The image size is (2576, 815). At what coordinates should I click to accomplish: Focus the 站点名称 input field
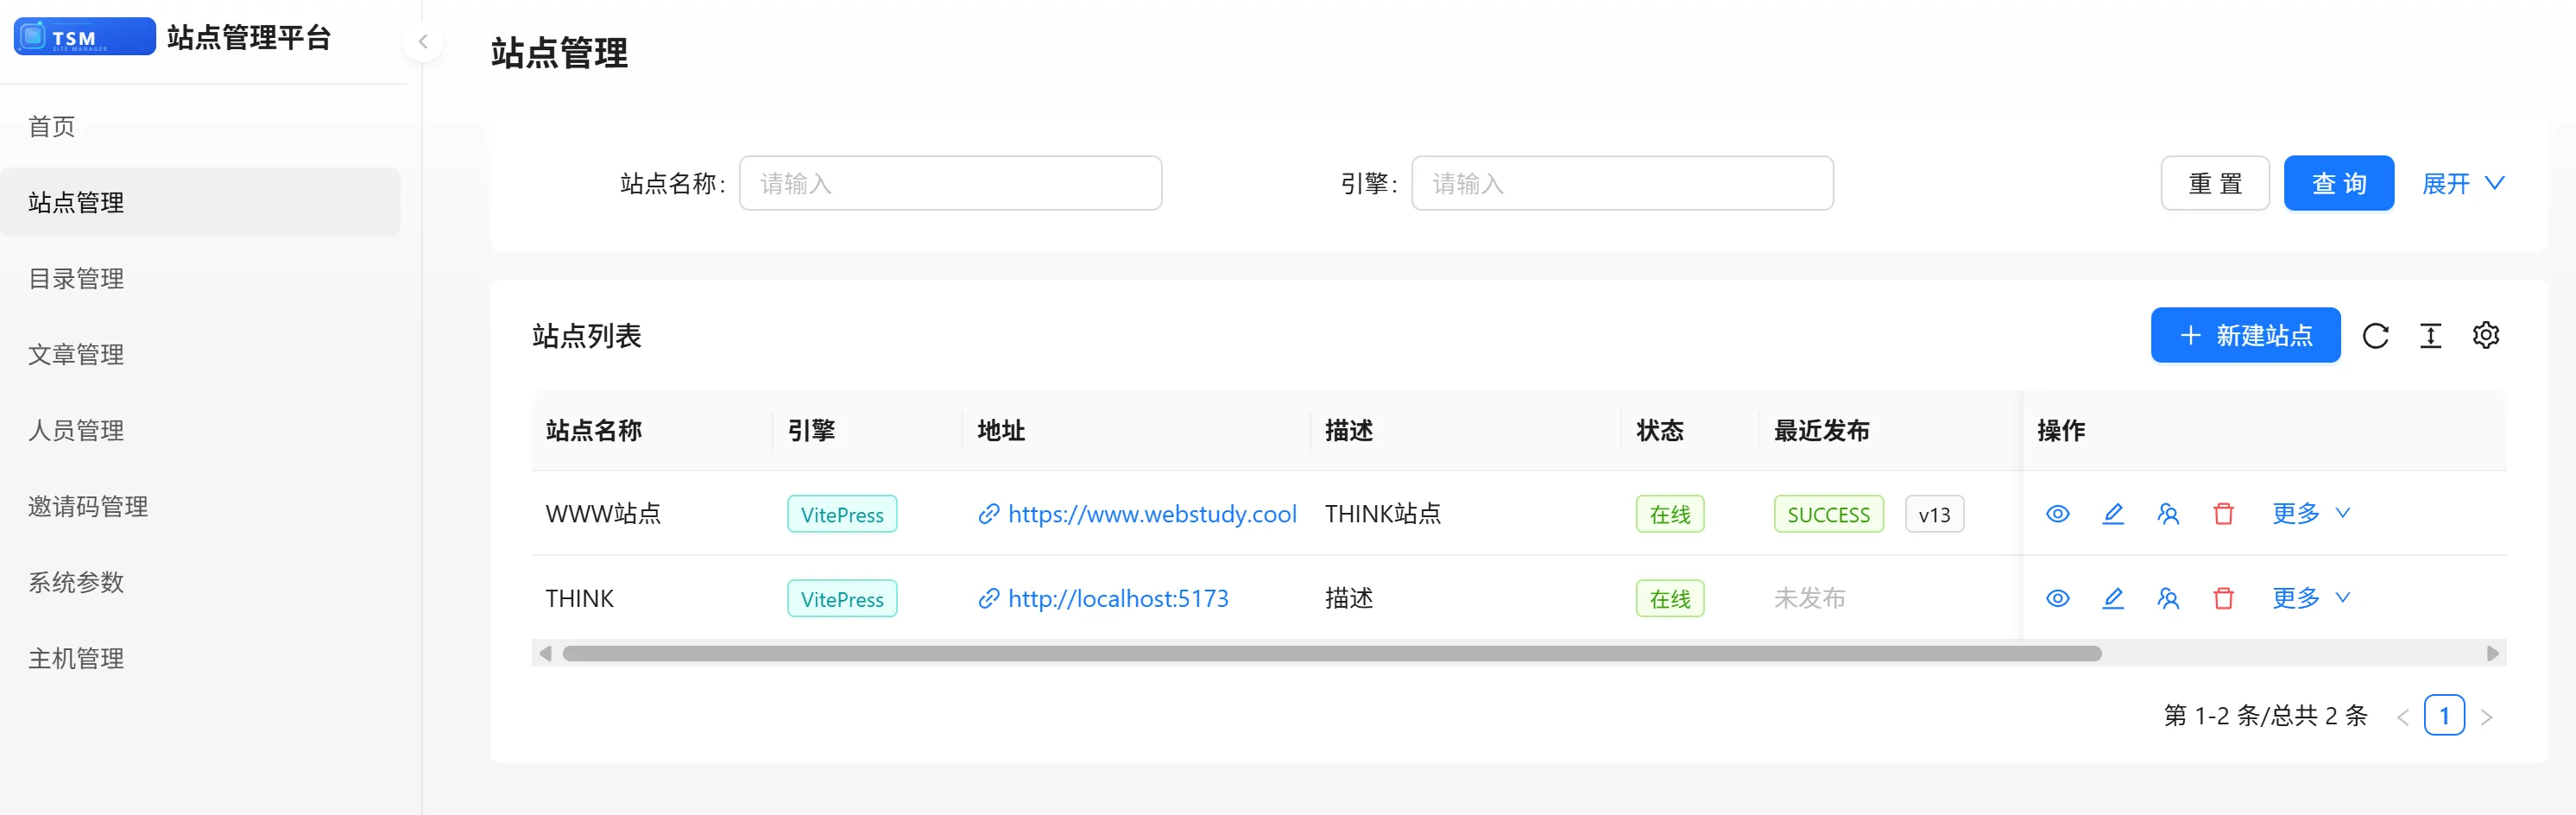click(x=950, y=183)
